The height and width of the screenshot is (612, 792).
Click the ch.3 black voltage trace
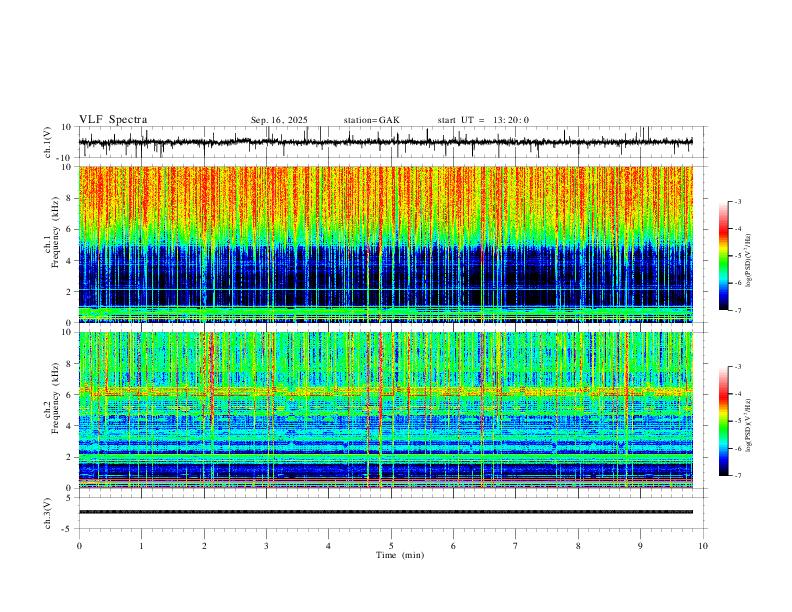[x=385, y=512]
